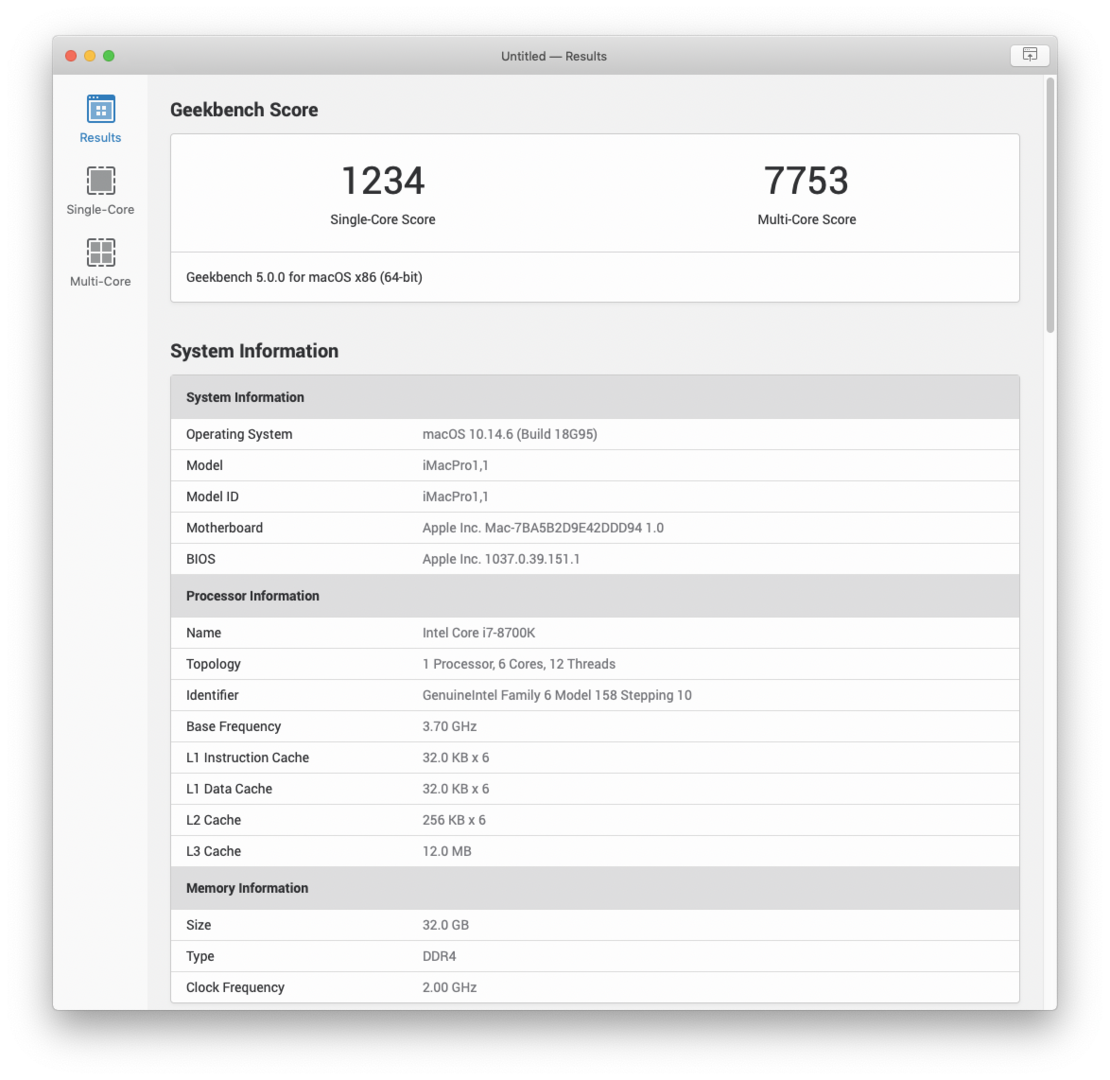This screenshot has width=1110, height=1080.
Task: Click the Multi-Core Score label
Action: tap(807, 219)
